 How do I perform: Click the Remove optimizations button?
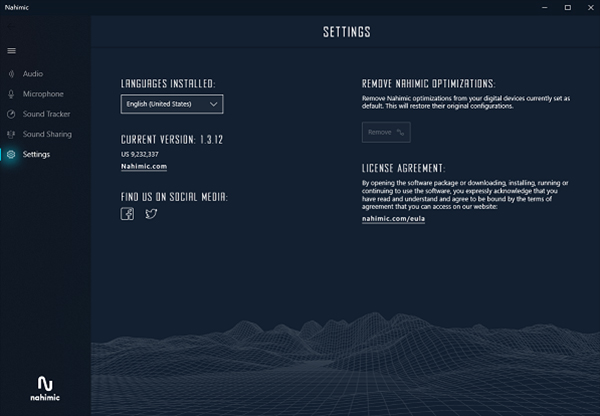point(386,132)
